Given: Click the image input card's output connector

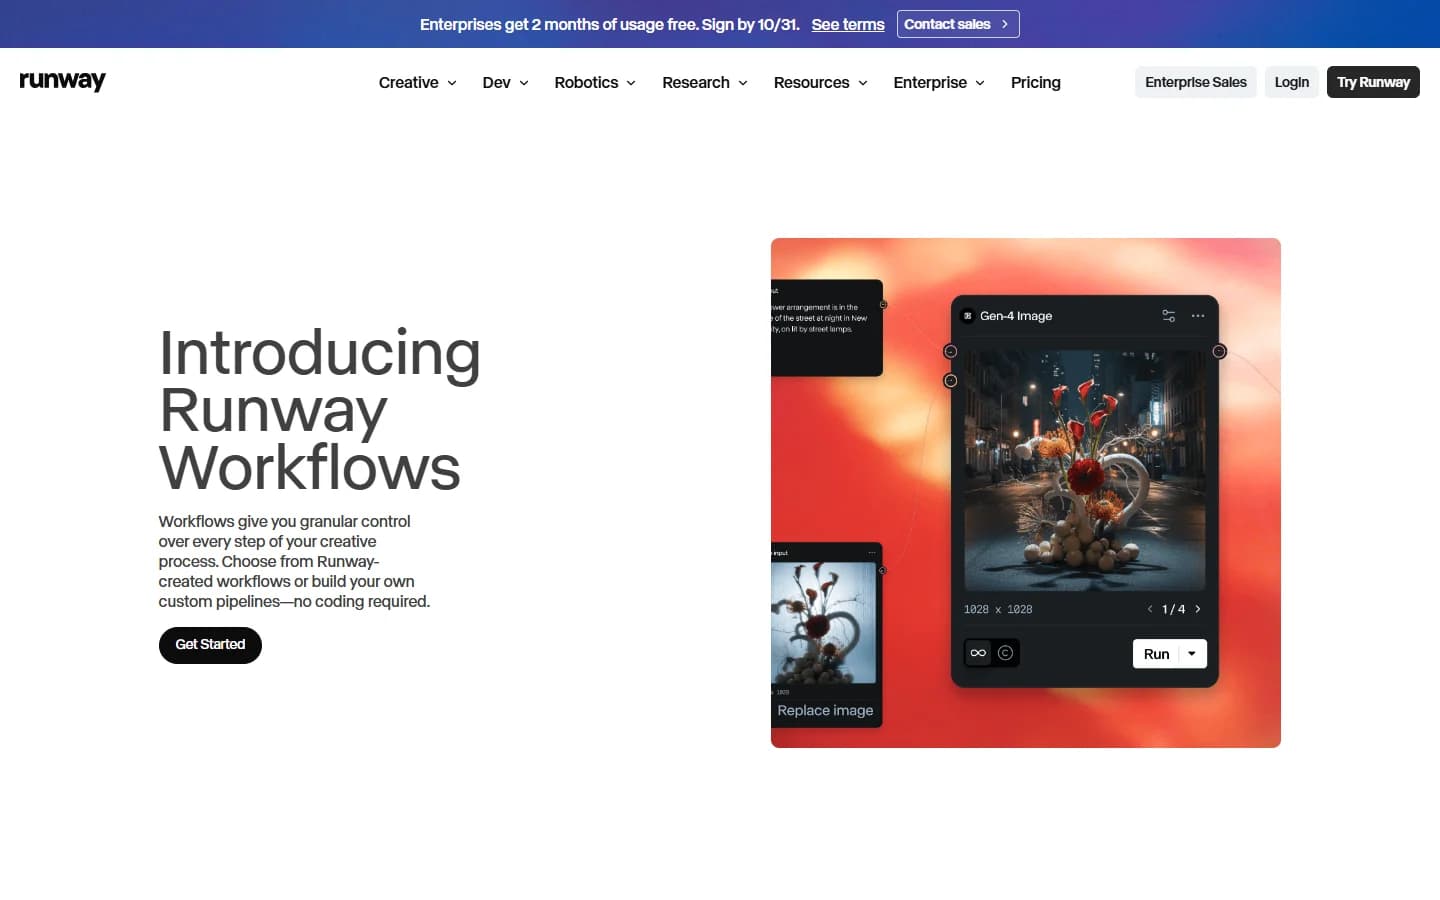Looking at the screenshot, I should 882,570.
